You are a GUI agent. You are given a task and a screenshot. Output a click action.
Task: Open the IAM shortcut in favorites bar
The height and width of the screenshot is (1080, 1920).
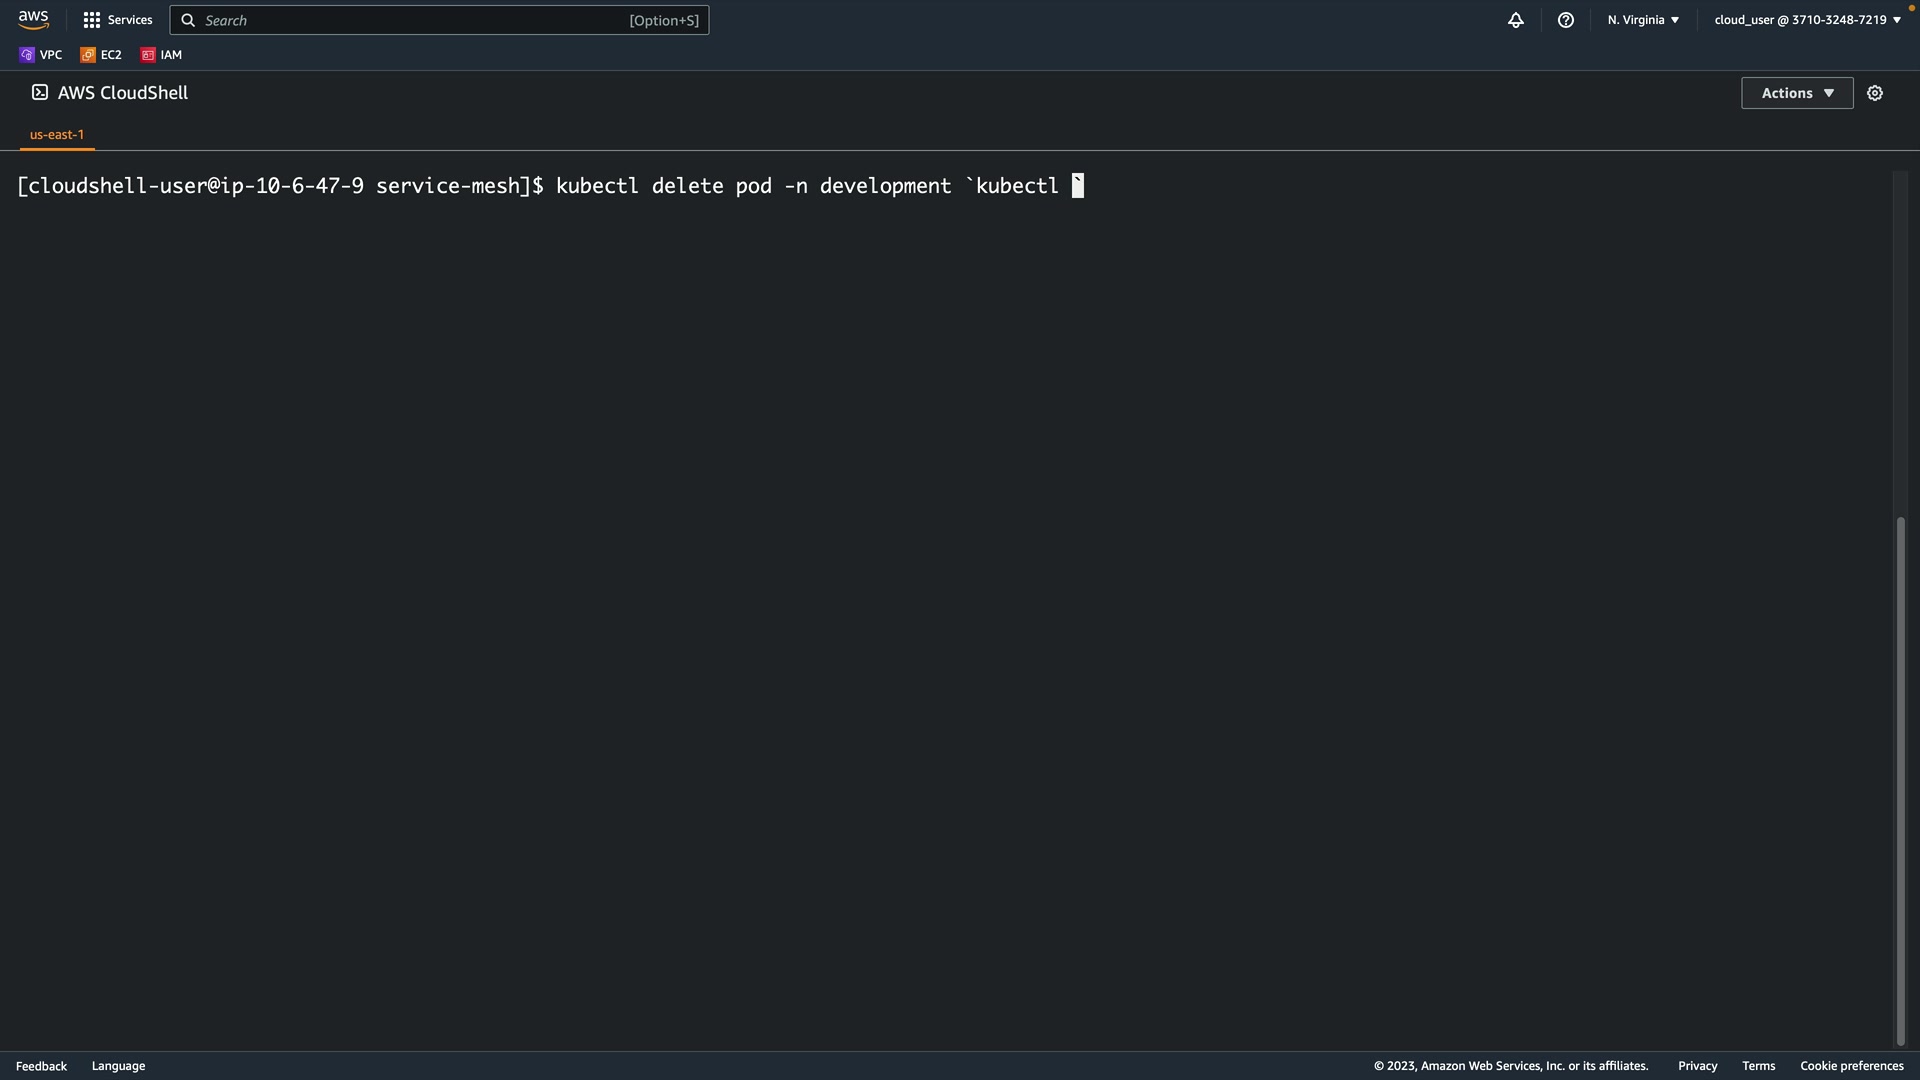click(x=162, y=55)
